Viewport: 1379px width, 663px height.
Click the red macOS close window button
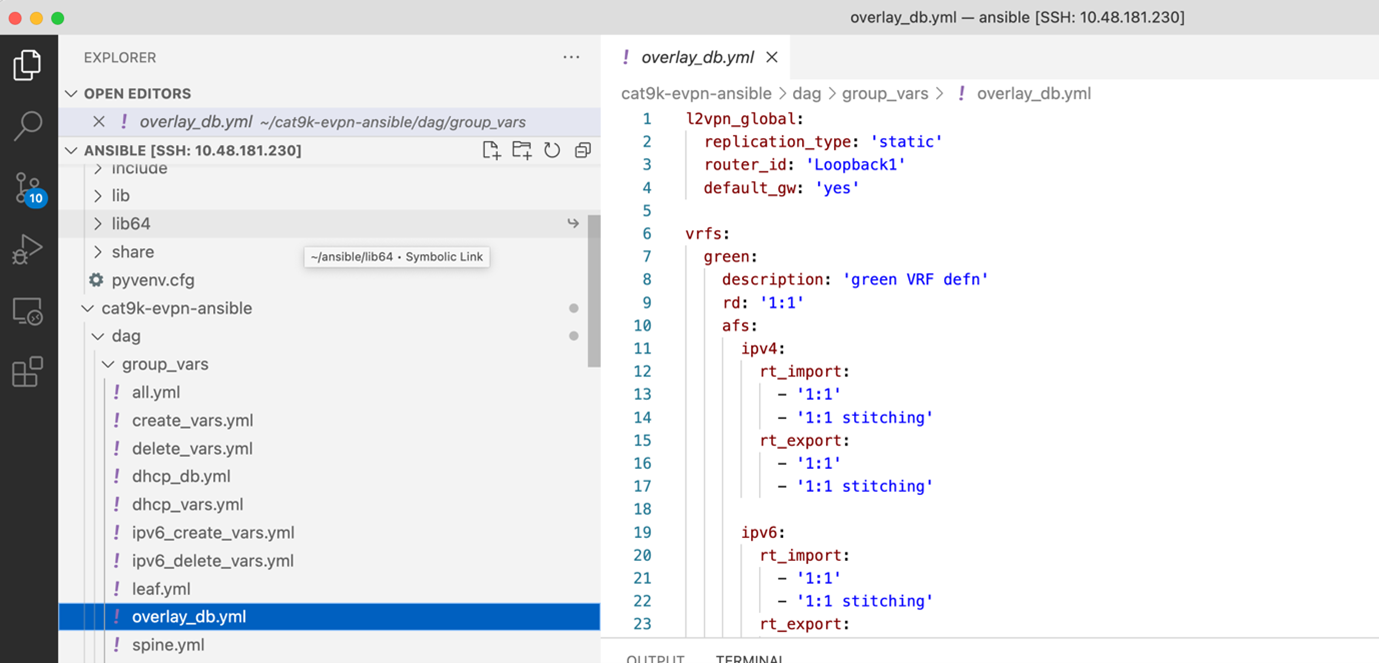point(15,18)
